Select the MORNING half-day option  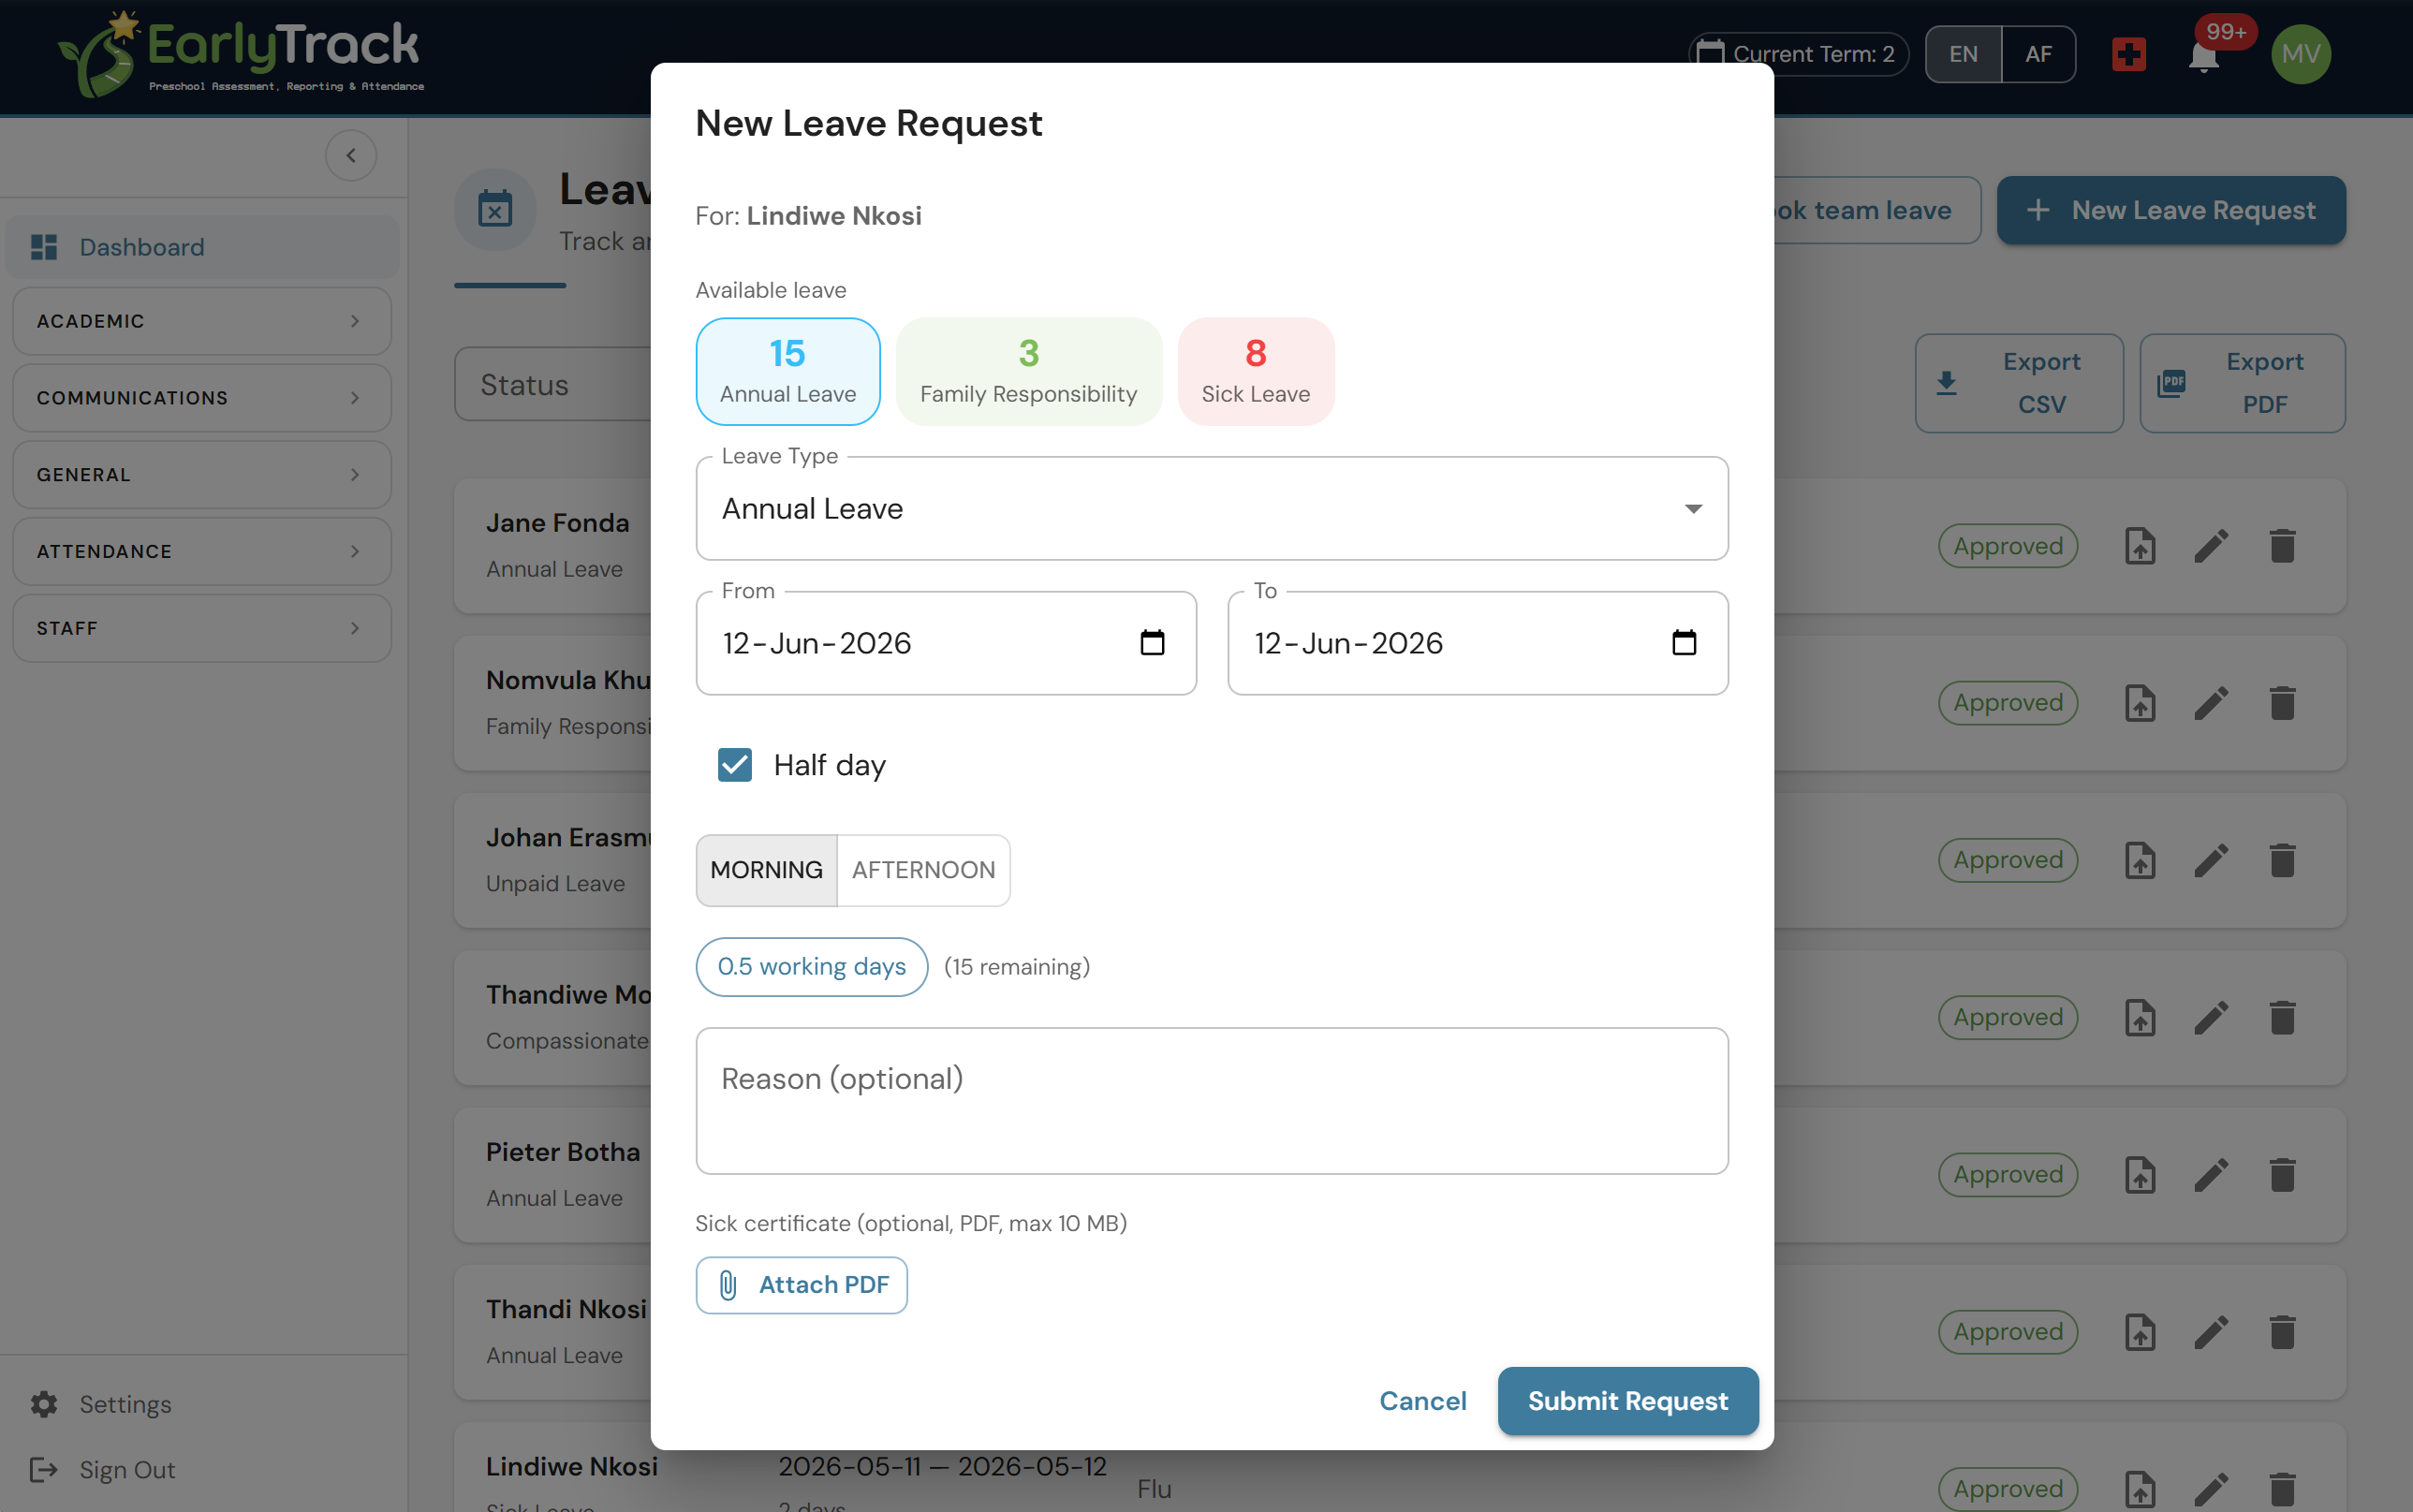[766, 870]
